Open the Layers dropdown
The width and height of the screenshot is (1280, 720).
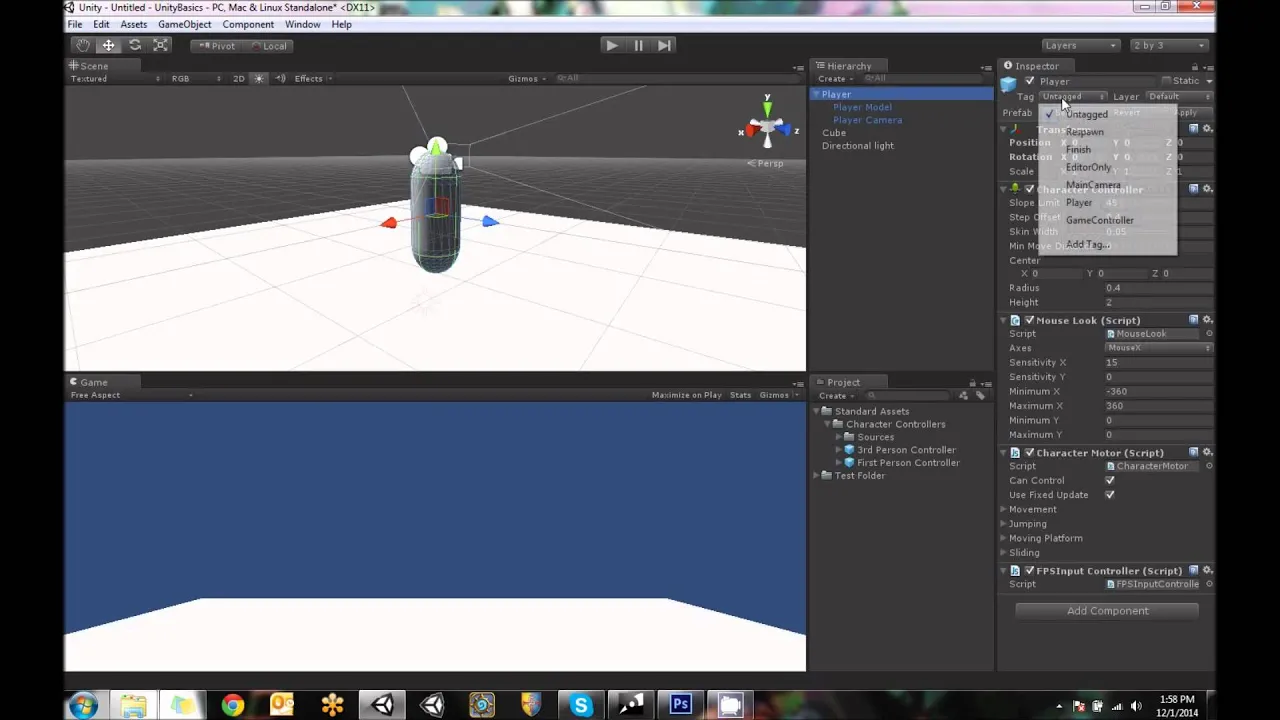[1079, 45]
